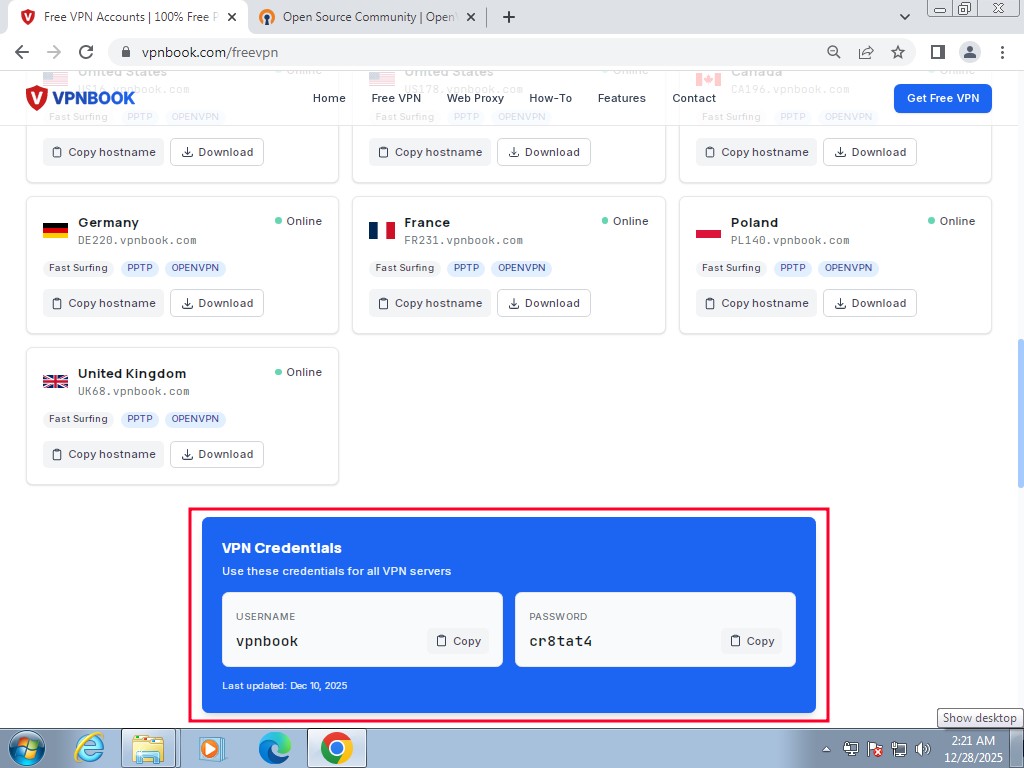This screenshot has width=1024, height=768.
Task: Bookmark this page with the star icon
Action: pyautogui.click(x=898, y=52)
